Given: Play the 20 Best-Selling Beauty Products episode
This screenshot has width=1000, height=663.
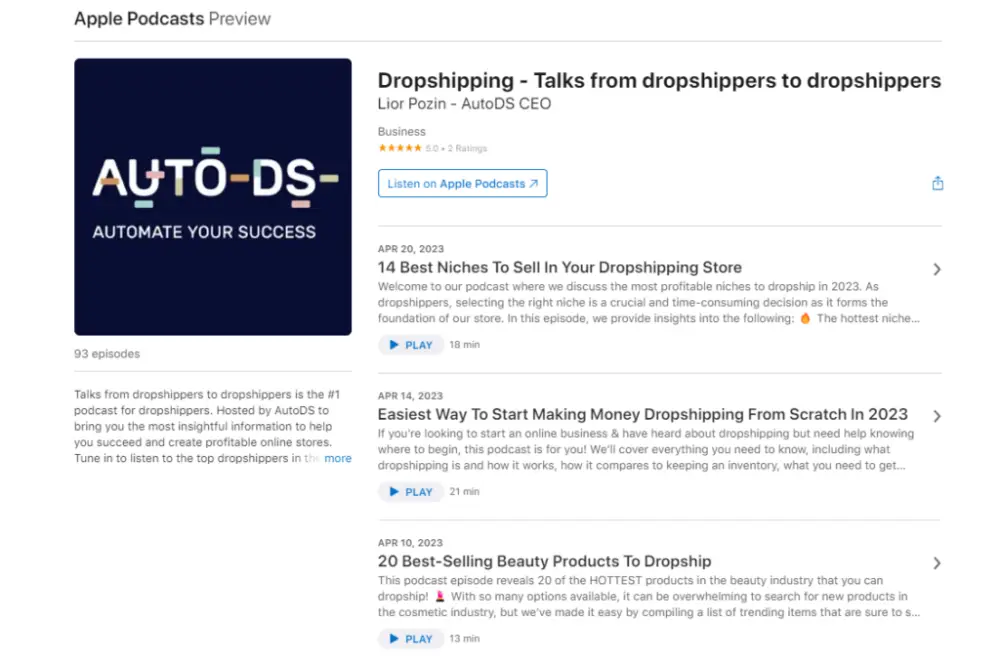Looking at the screenshot, I should (x=411, y=639).
